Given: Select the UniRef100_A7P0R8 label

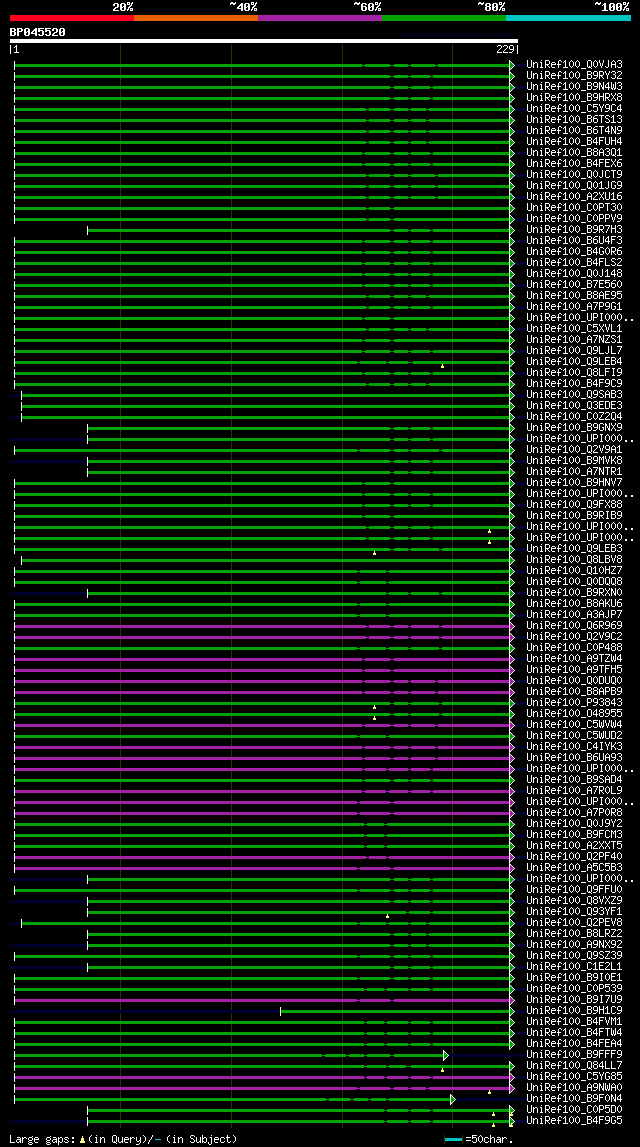Looking at the screenshot, I should point(574,812).
